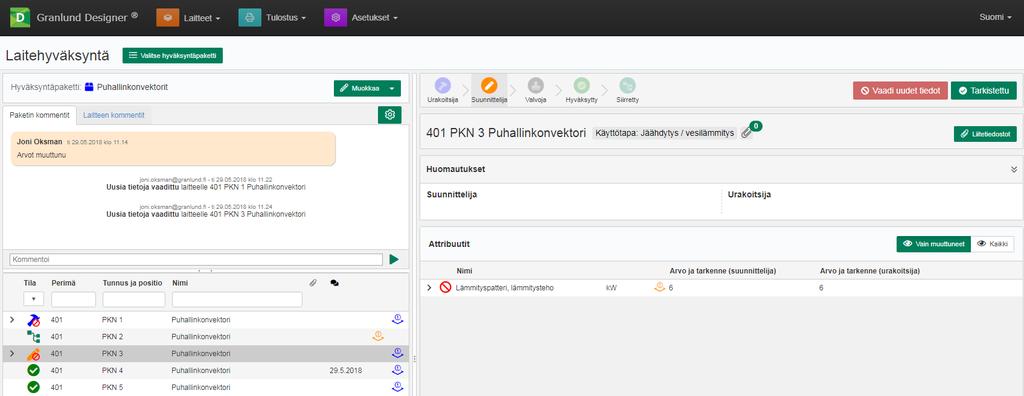Click the Perimä filter input field

click(73, 299)
